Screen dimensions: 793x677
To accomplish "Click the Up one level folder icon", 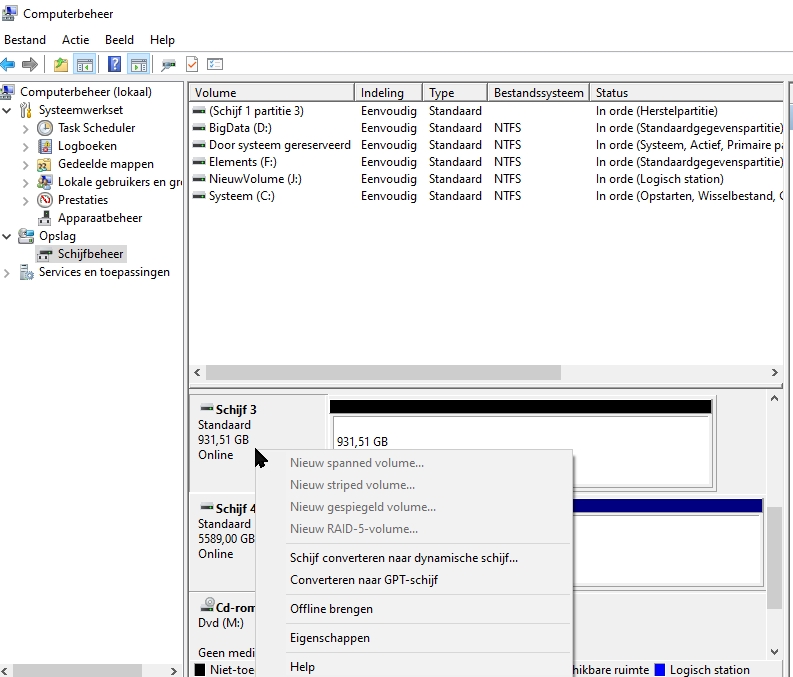I will click(x=62, y=65).
